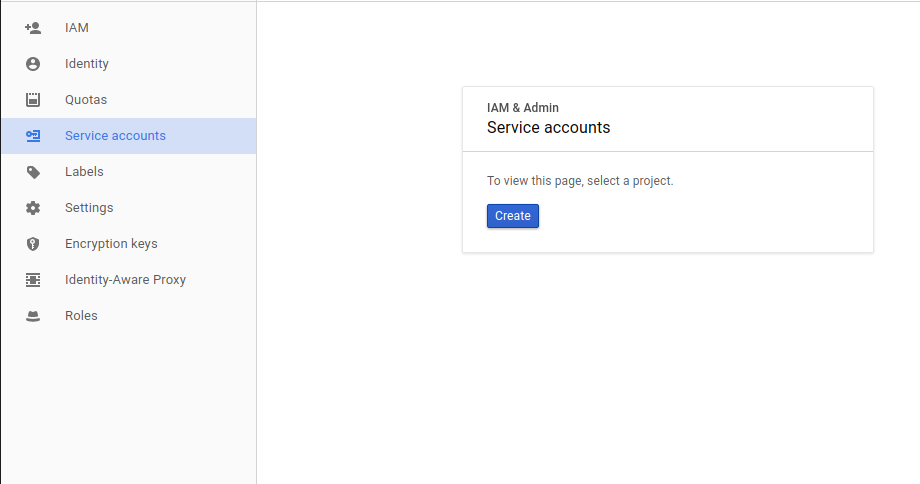
Task: Click the Settings gear icon
Action: pos(33,208)
